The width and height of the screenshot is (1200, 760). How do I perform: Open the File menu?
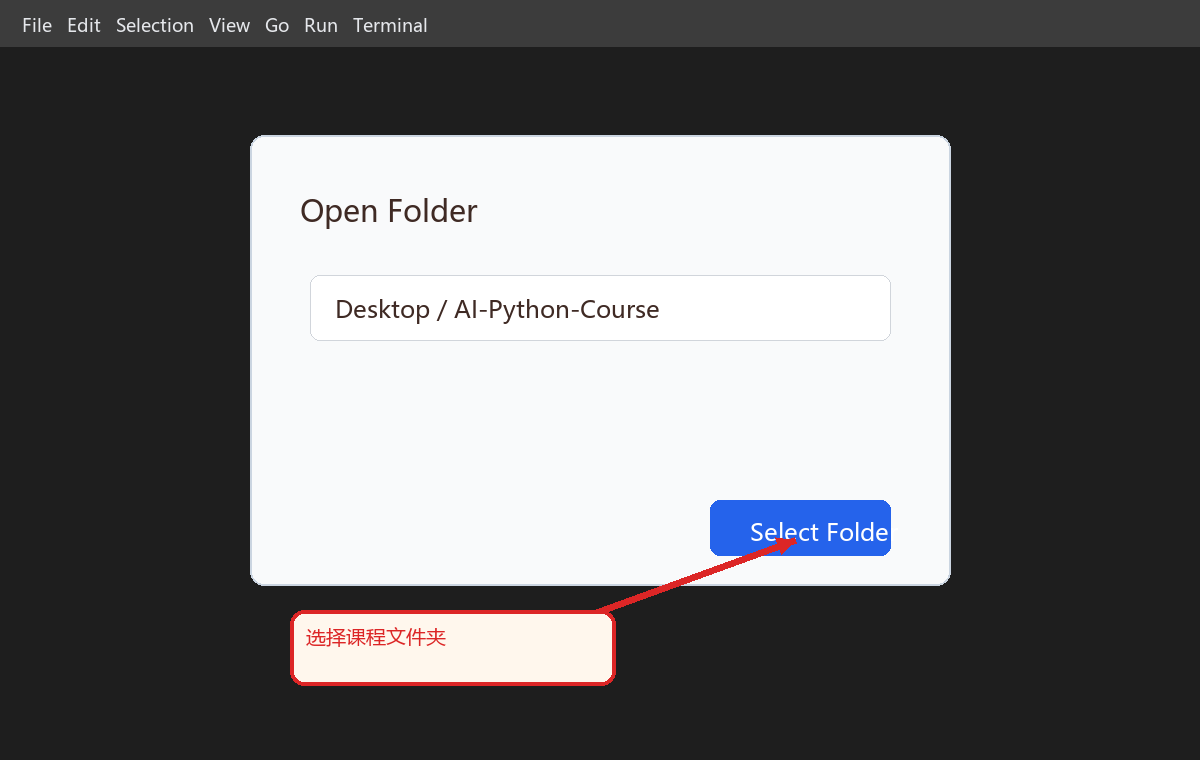37,25
